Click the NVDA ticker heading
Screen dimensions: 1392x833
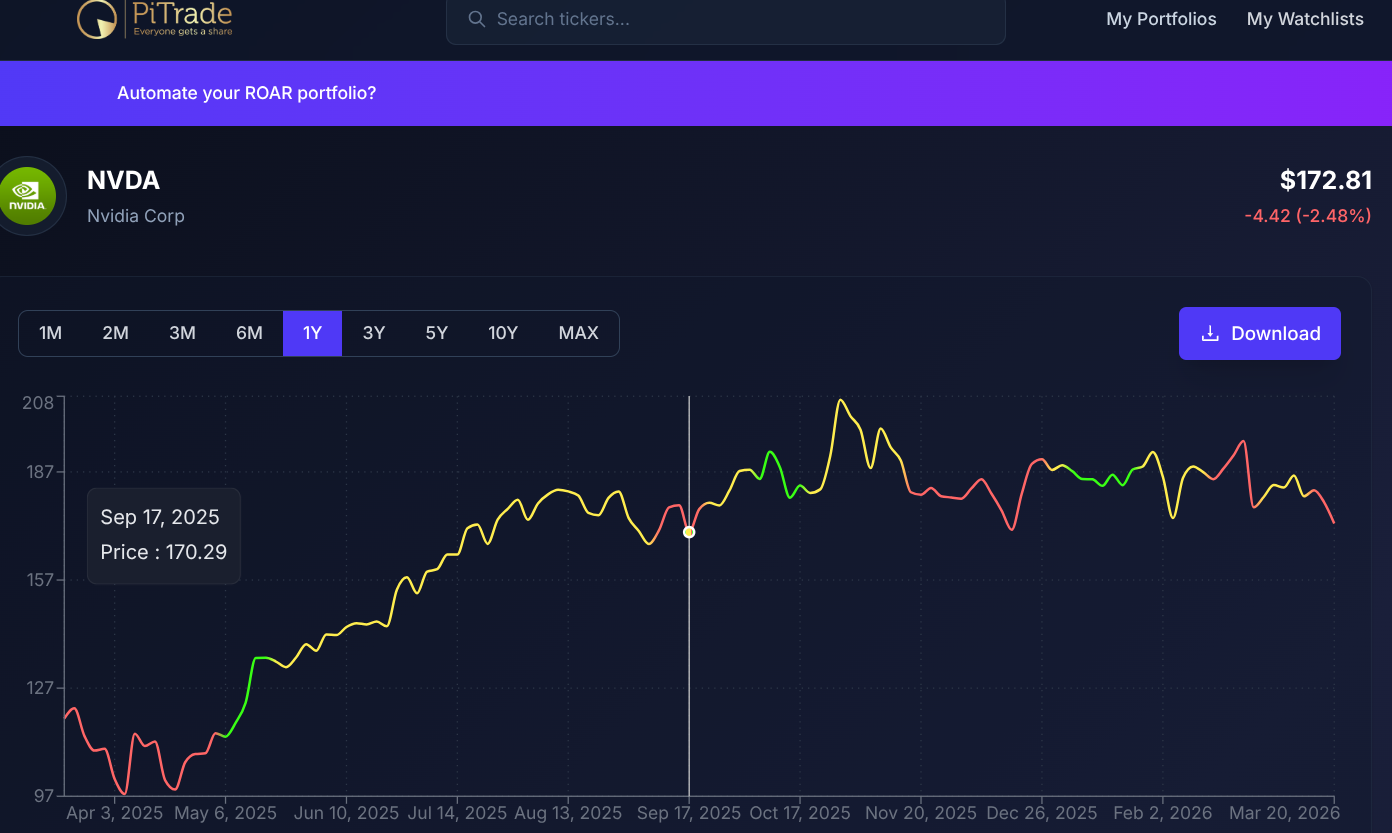coord(123,180)
